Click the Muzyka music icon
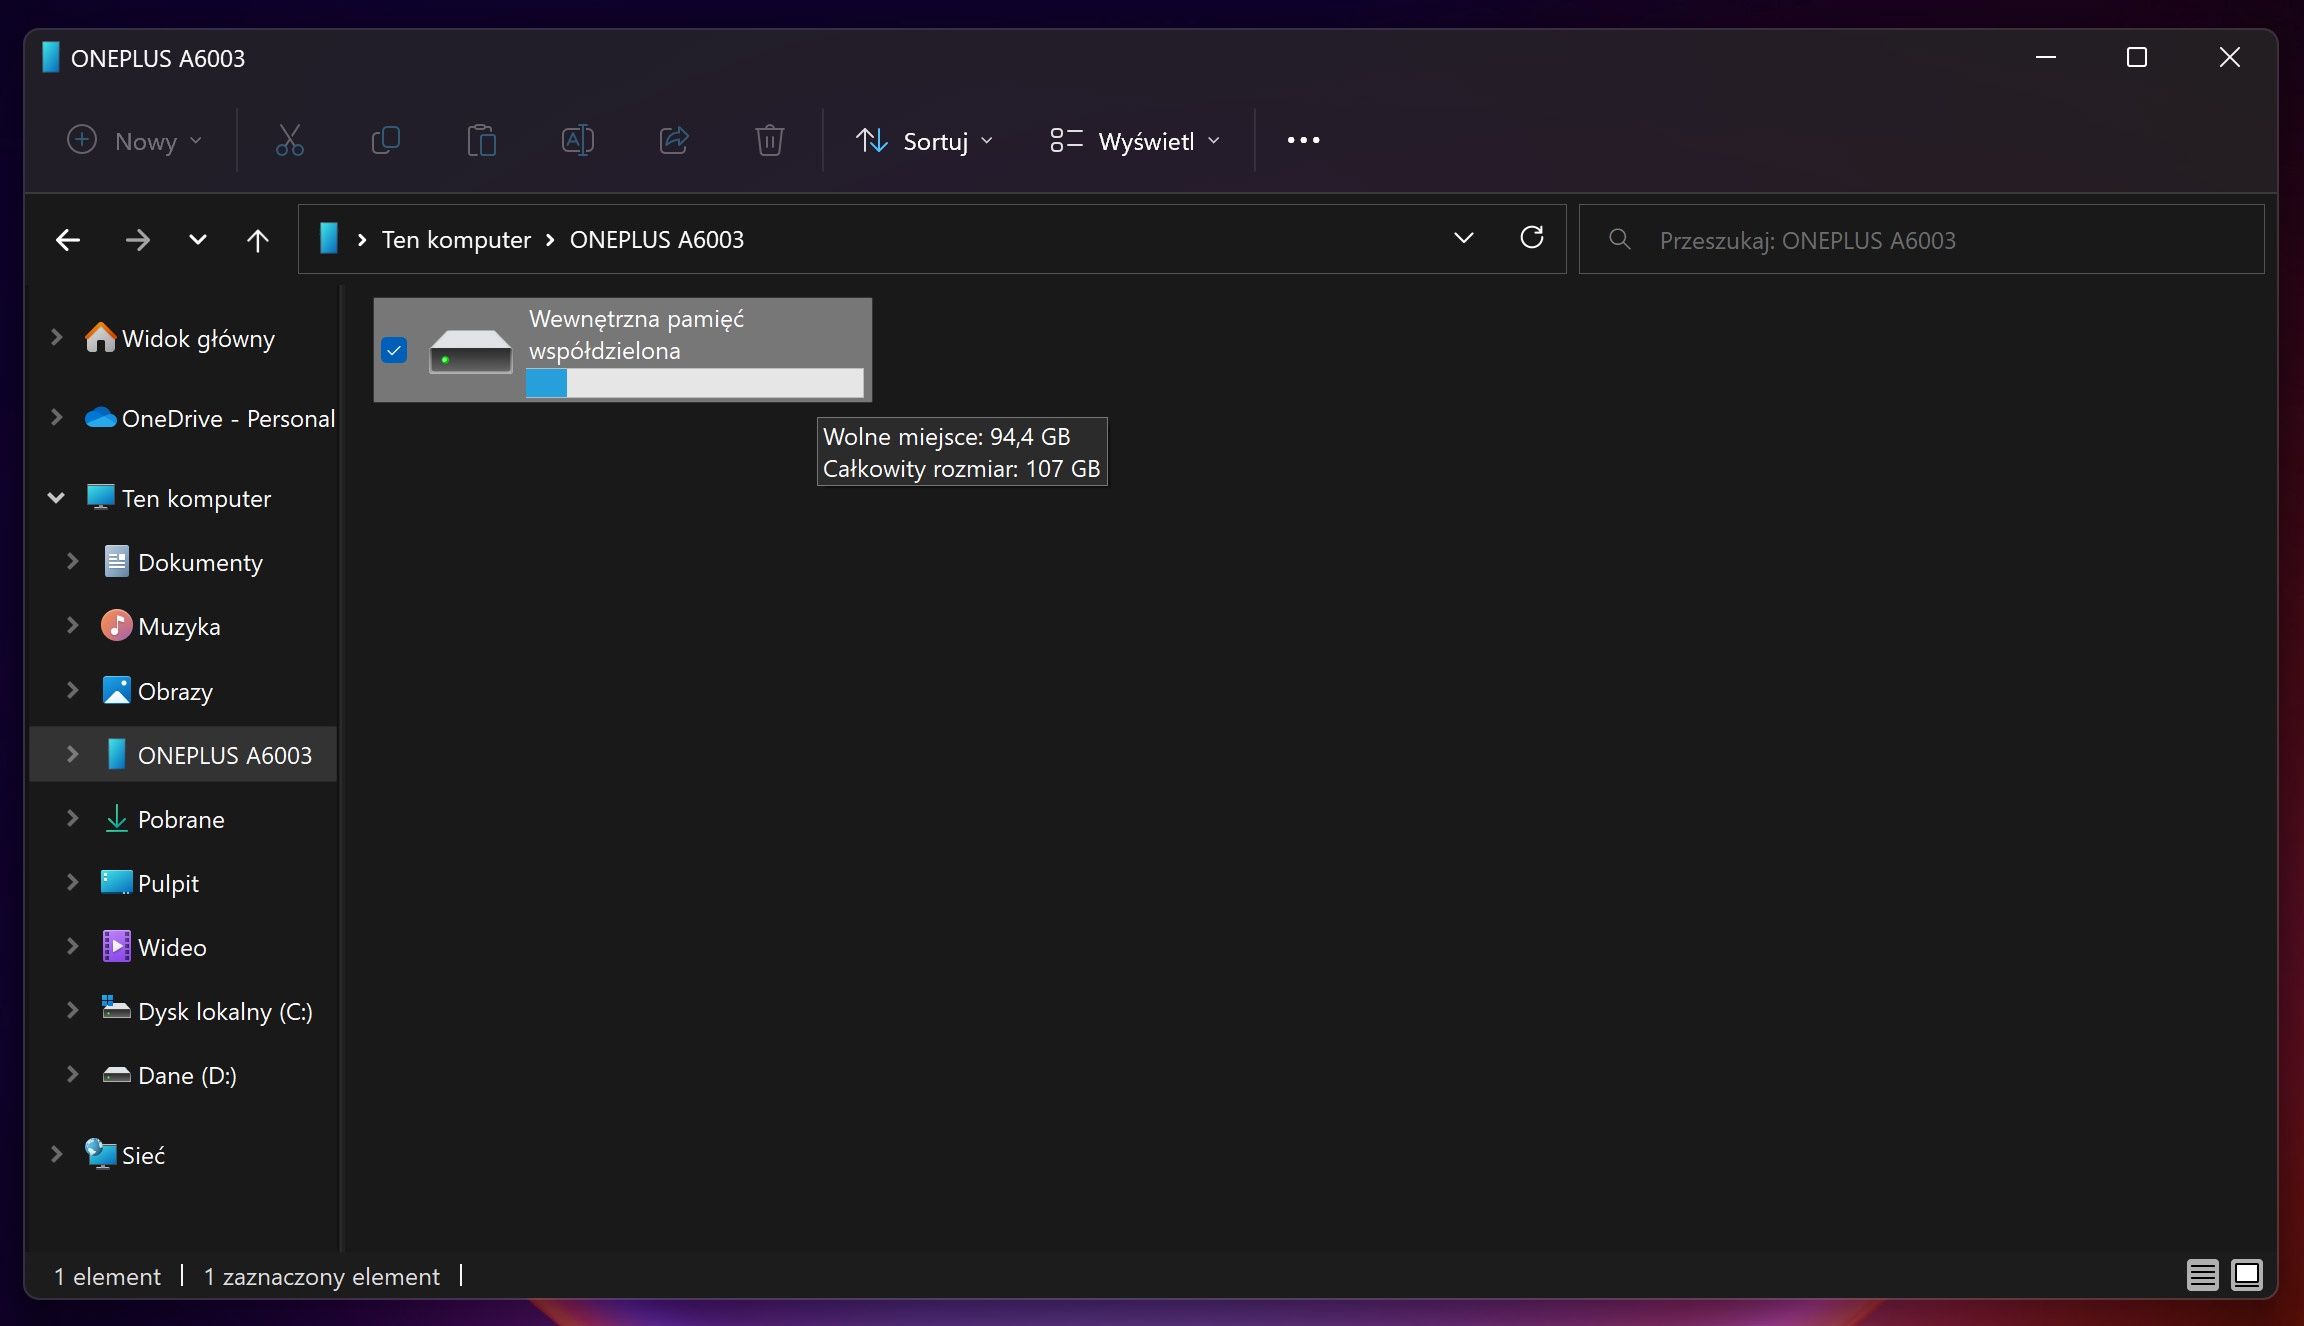The image size is (2304, 1326). click(x=116, y=626)
